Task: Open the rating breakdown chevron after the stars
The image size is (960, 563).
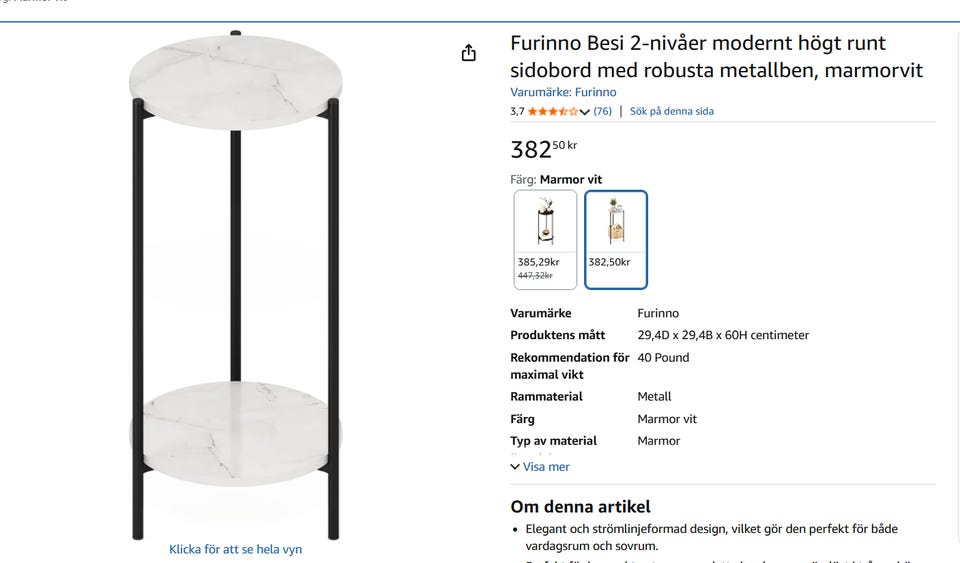Action: click(x=585, y=112)
